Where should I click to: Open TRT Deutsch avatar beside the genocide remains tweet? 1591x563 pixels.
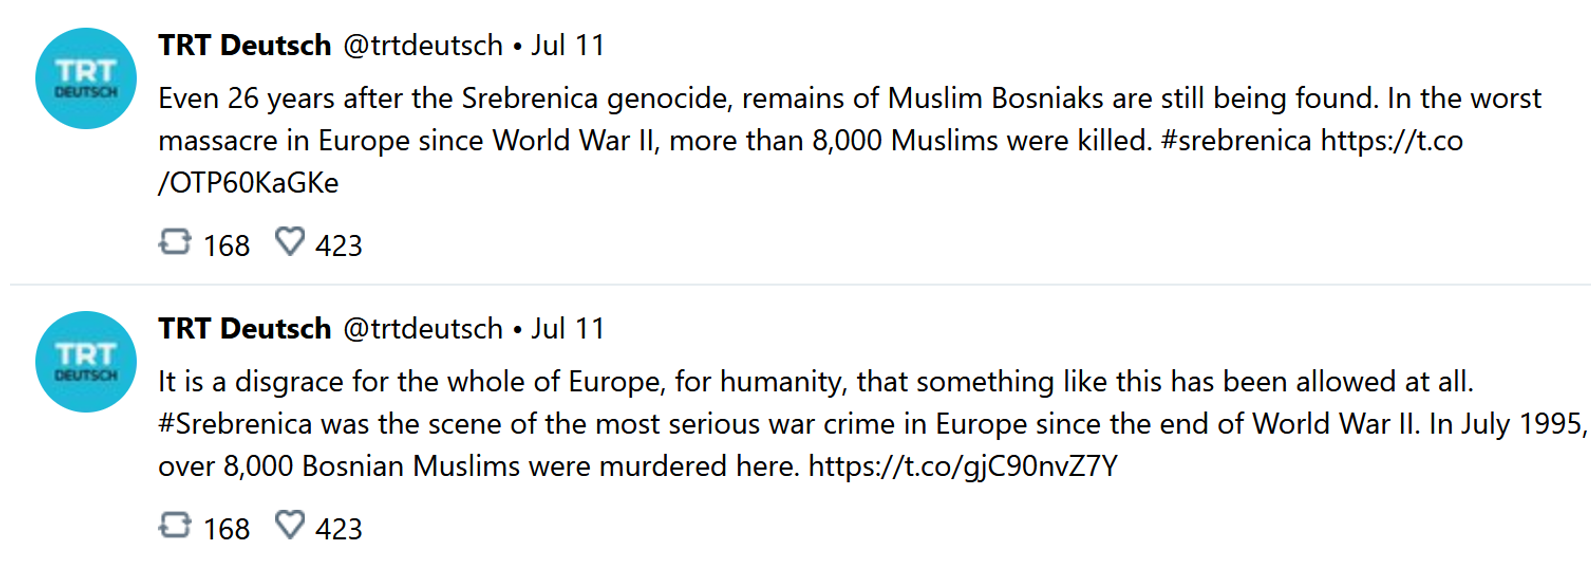[86, 78]
